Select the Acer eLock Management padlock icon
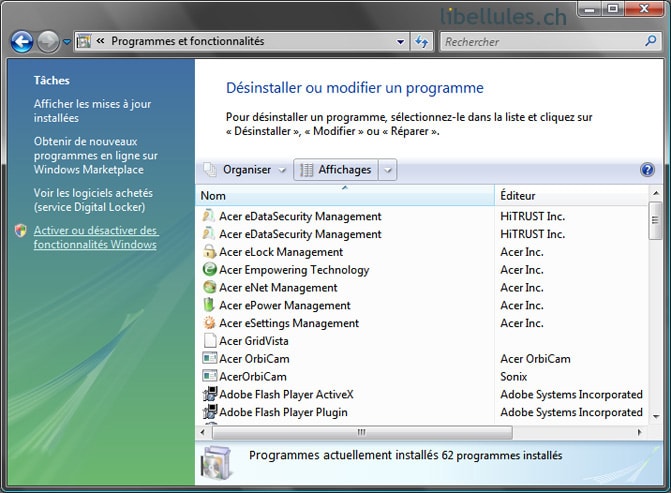Viewport: 671px width, 493px height. pos(209,252)
